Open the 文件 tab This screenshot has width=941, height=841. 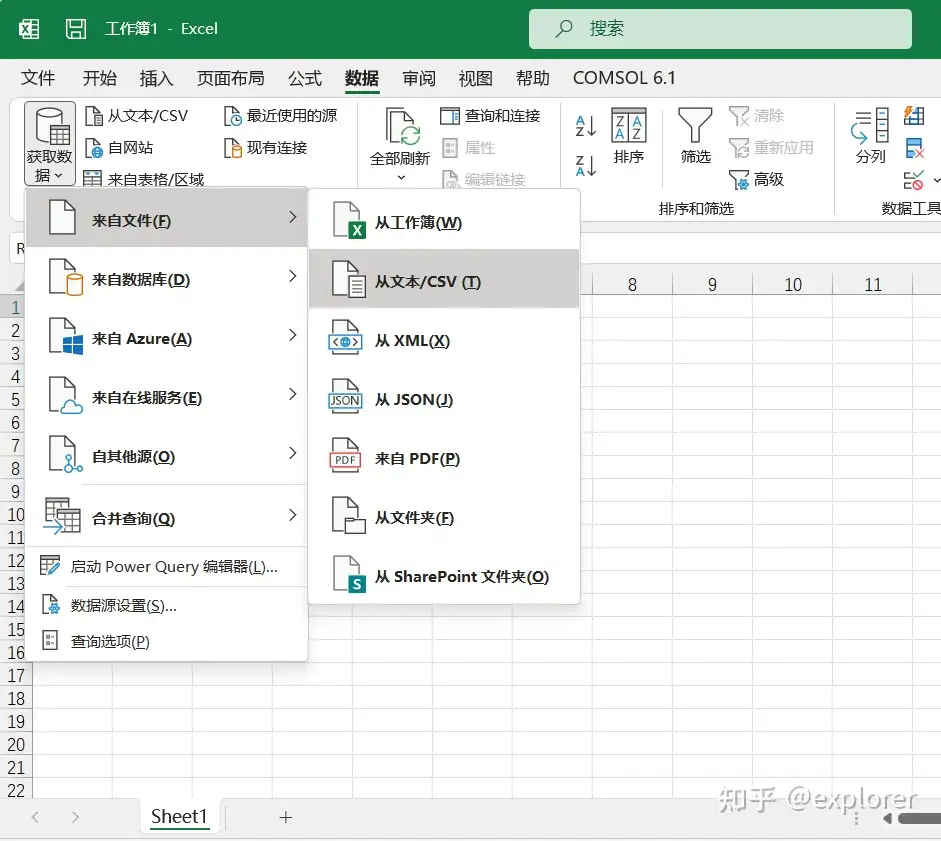(x=38, y=78)
